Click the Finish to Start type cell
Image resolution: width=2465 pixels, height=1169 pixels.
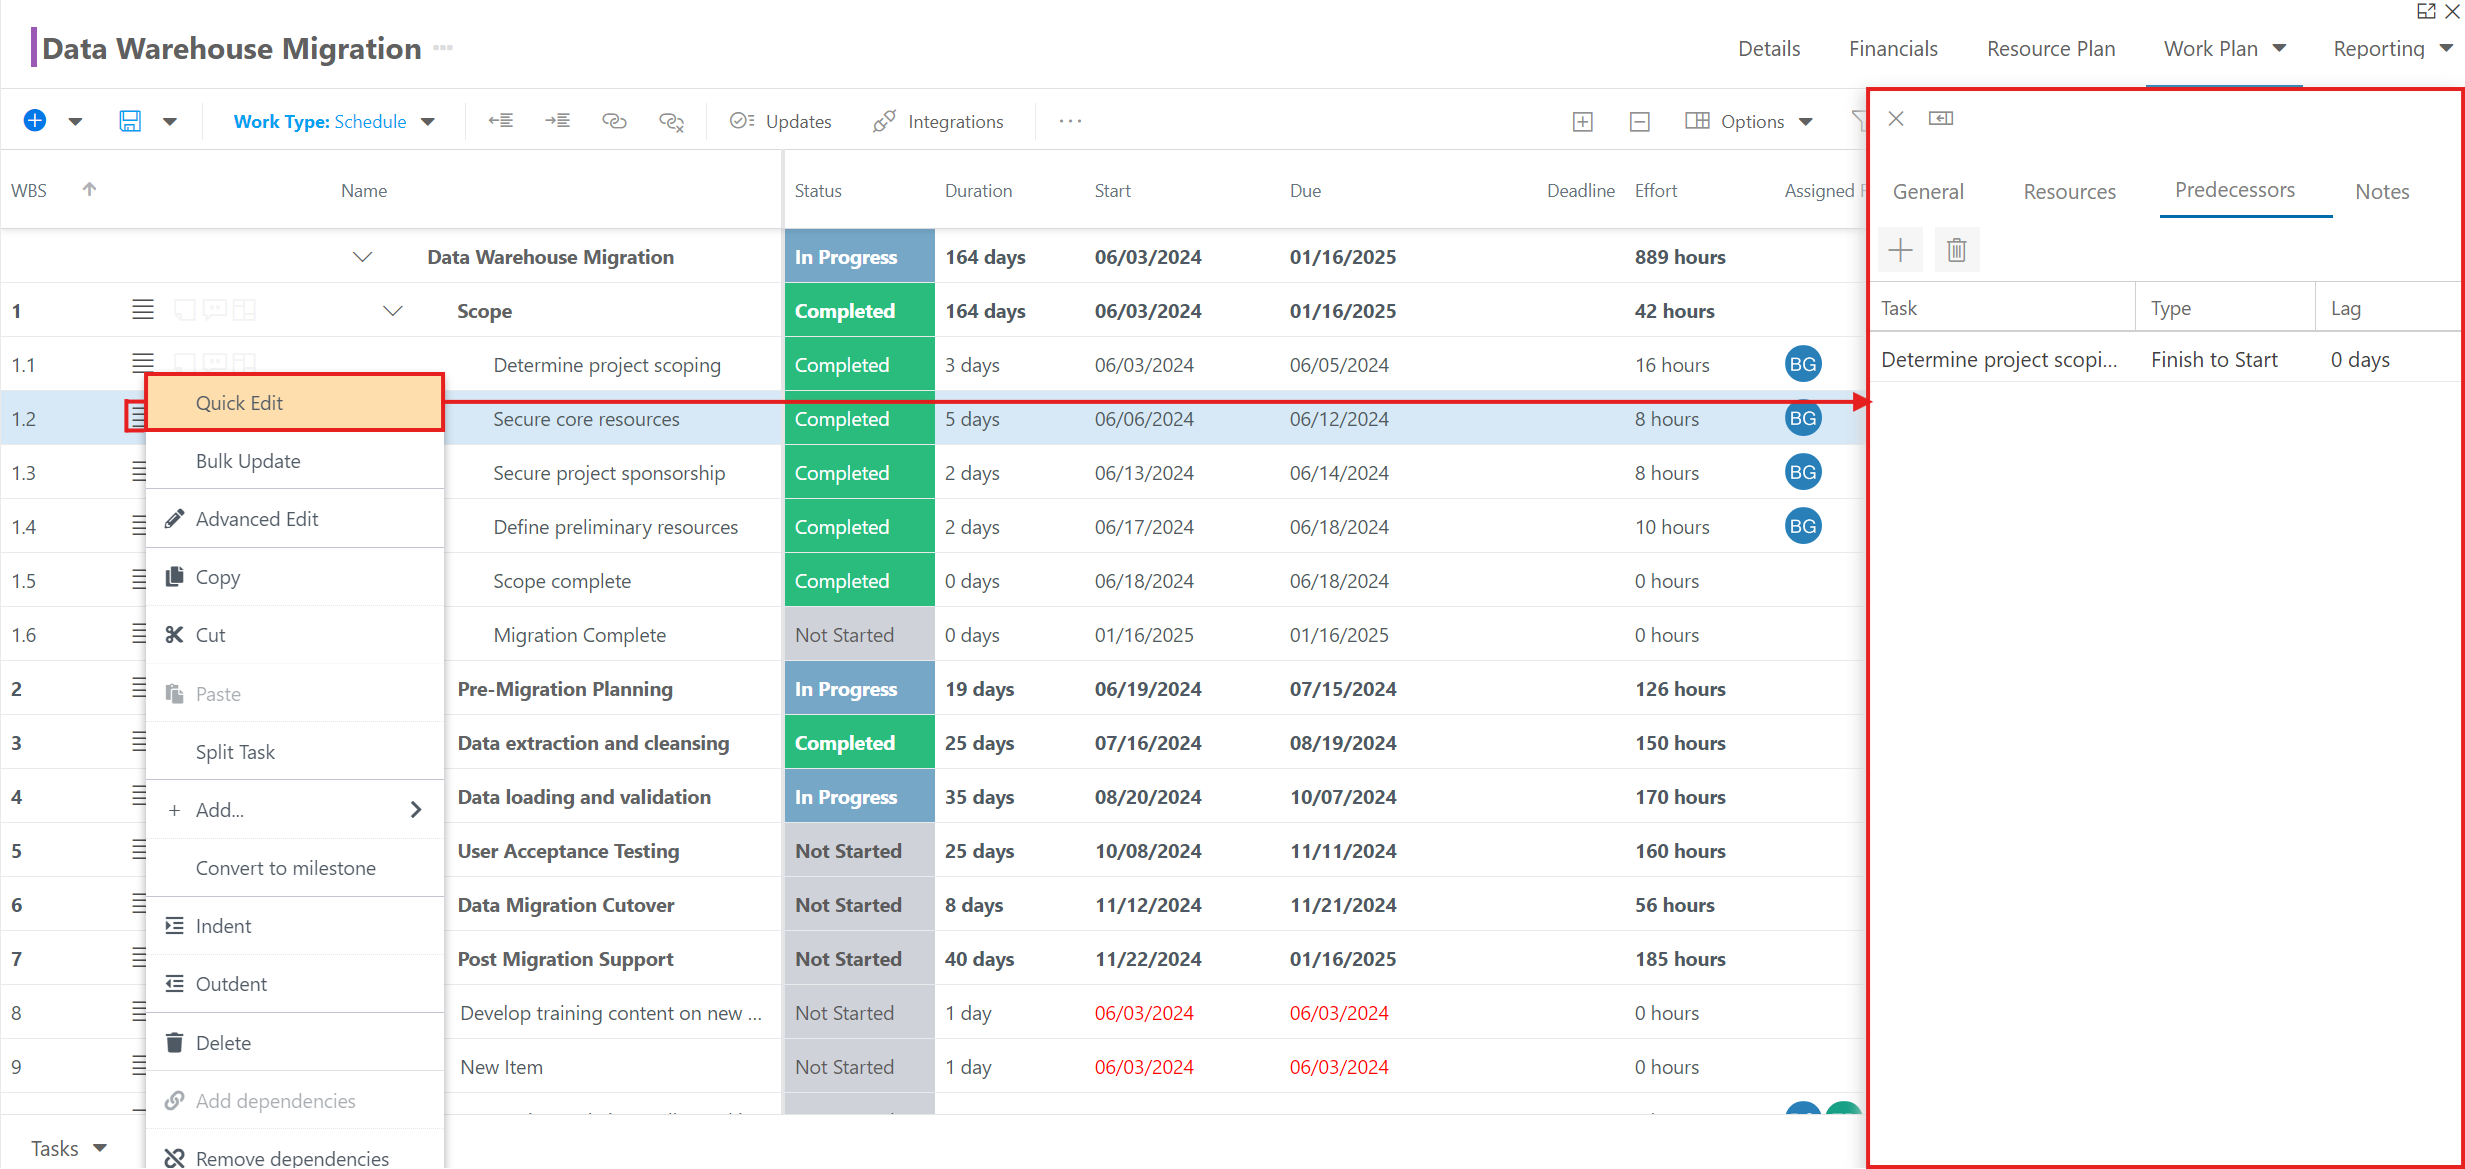(x=2214, y=360)
